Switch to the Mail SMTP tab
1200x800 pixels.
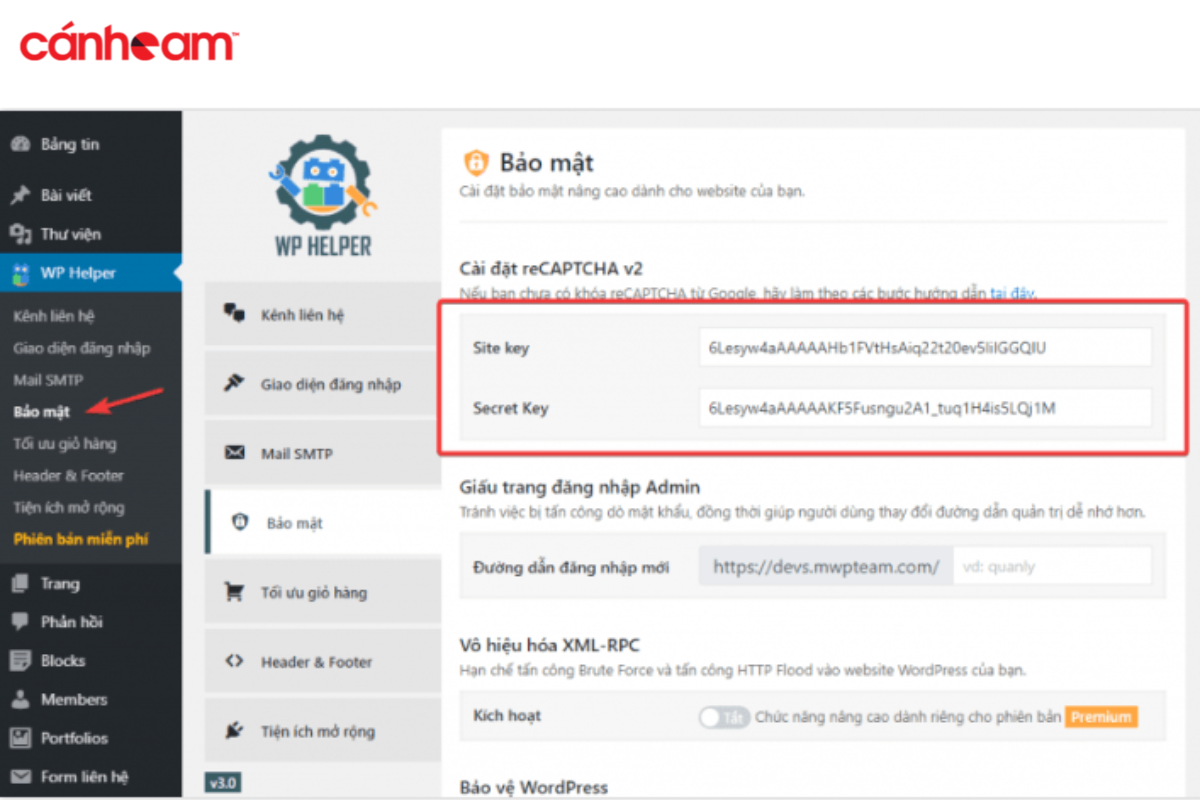323,454
